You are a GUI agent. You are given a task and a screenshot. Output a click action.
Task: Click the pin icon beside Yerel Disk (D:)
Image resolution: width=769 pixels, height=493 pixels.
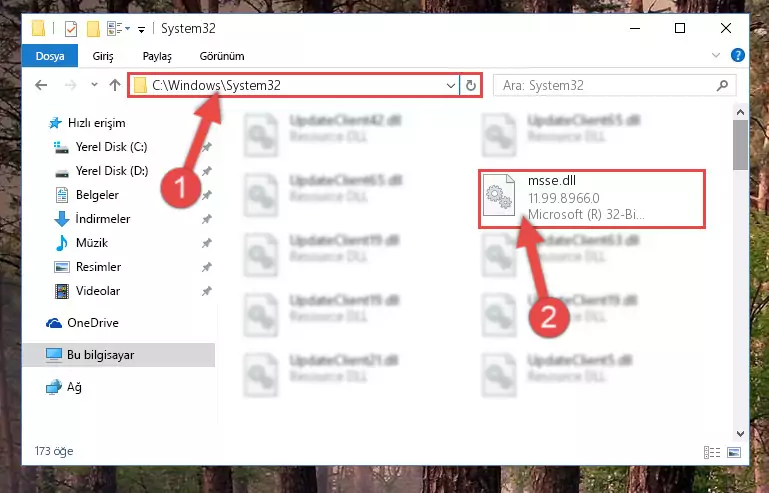(207, 171)
